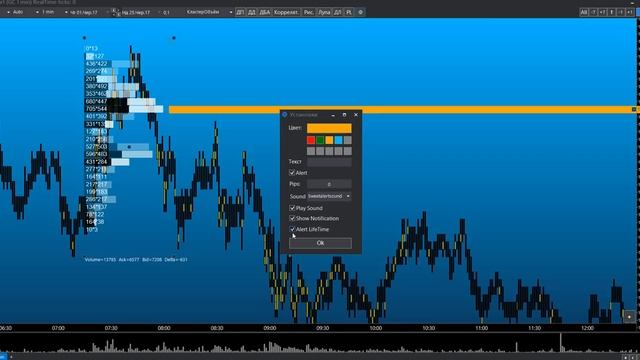The width and height of the screenshot is (640, 360).
Task: Click the ДБА toolbar button
Action: point(264,12)
